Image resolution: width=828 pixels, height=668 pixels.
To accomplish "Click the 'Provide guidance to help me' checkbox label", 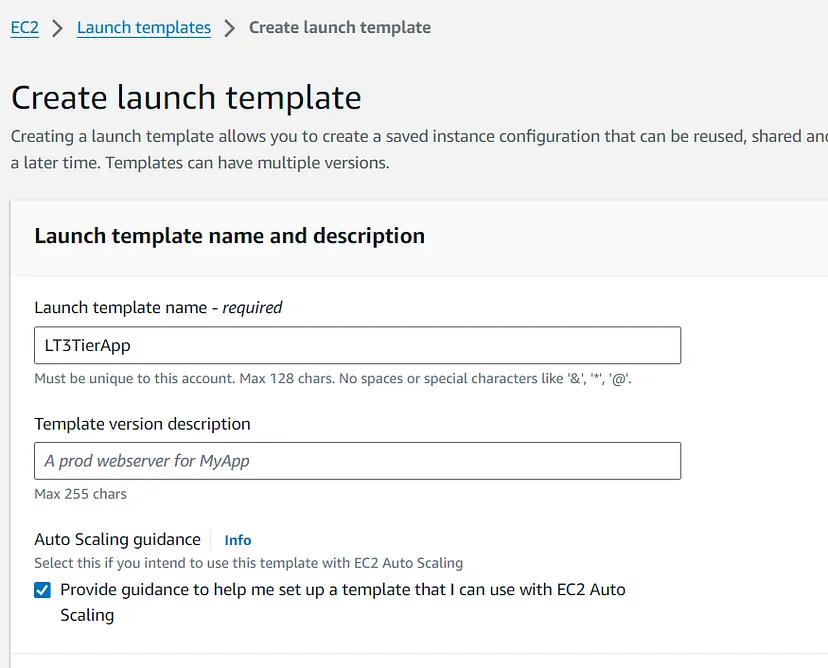I will pos(342,590).
